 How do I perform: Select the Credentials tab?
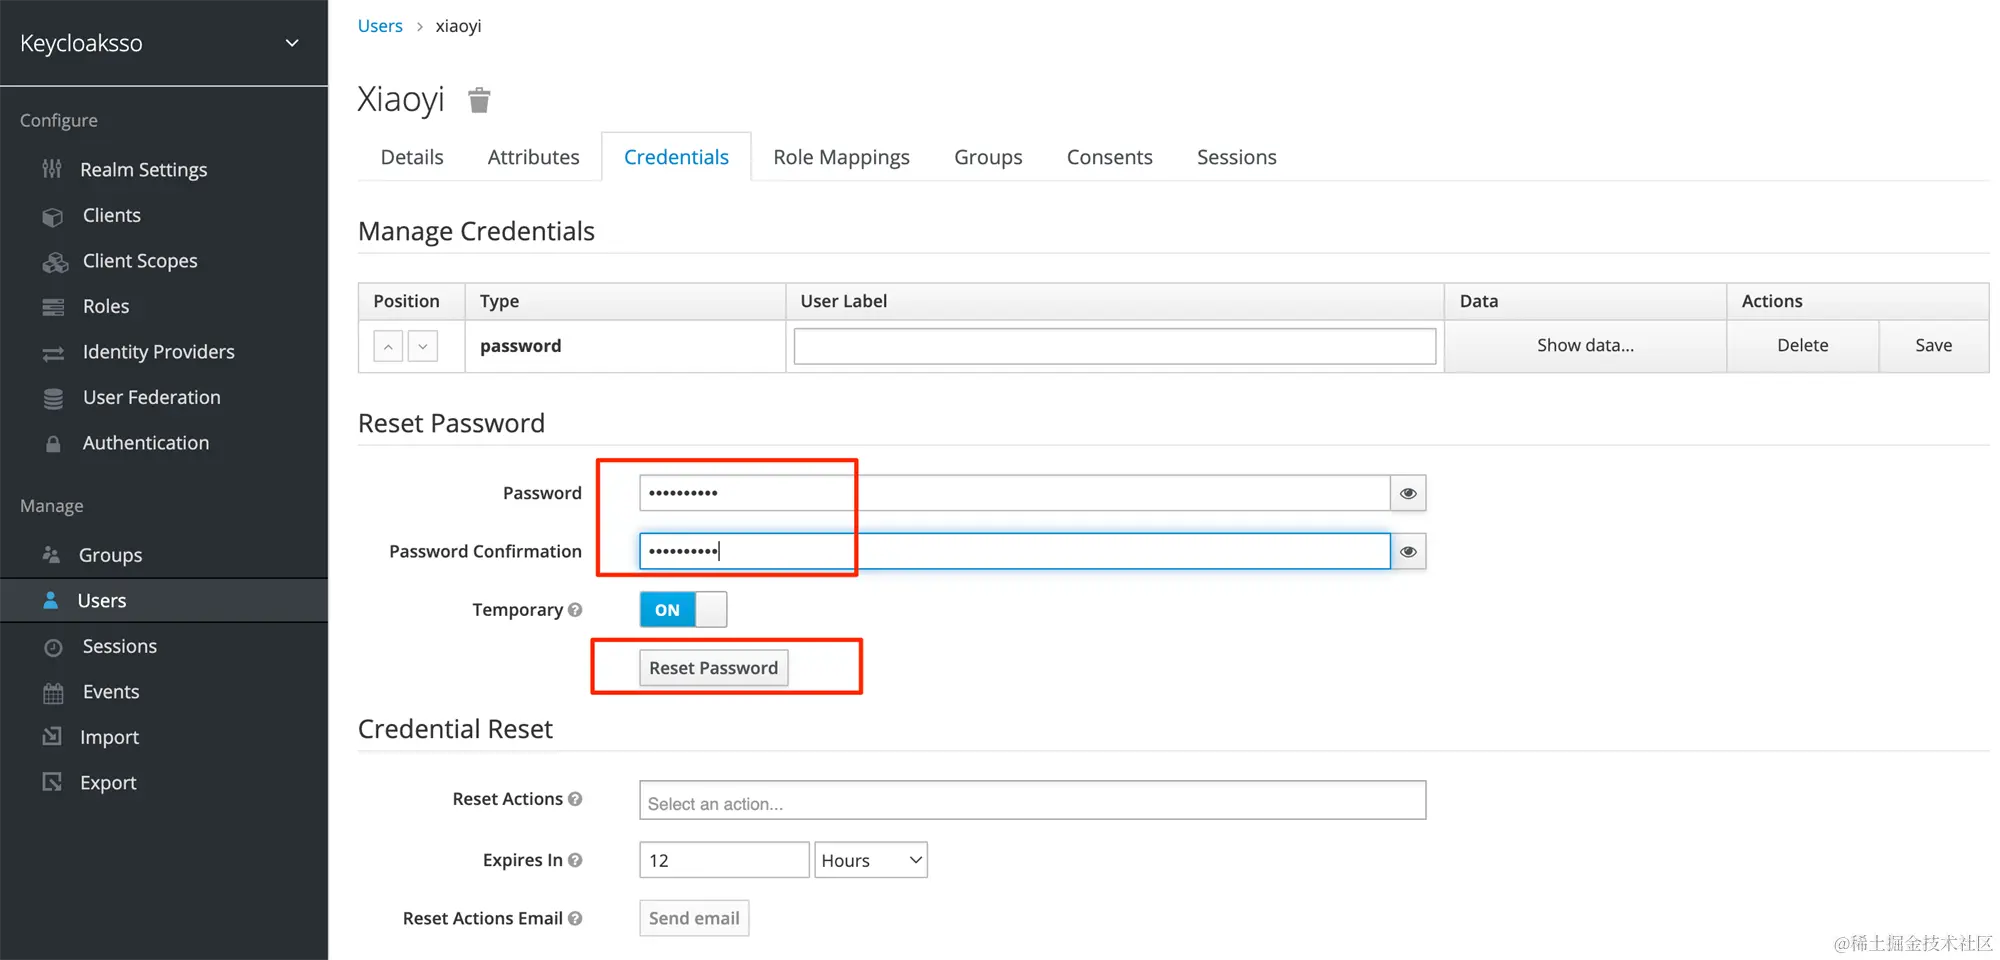click(x=676, y=157)
